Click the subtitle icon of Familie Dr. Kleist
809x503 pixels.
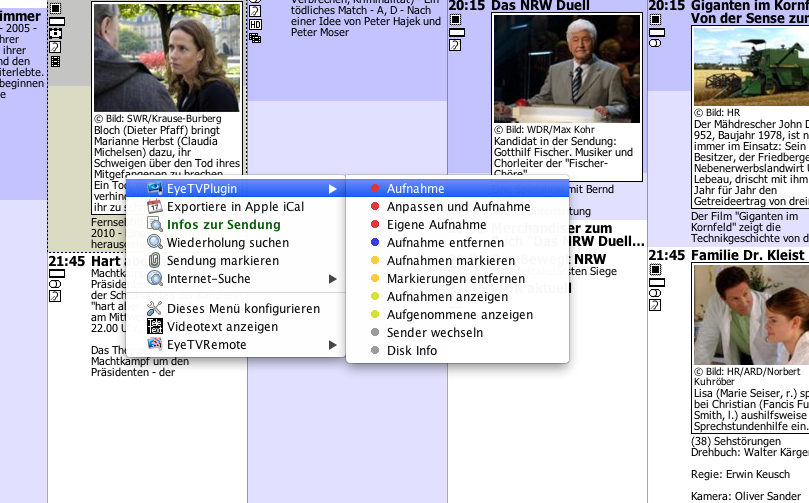(655, 306)
